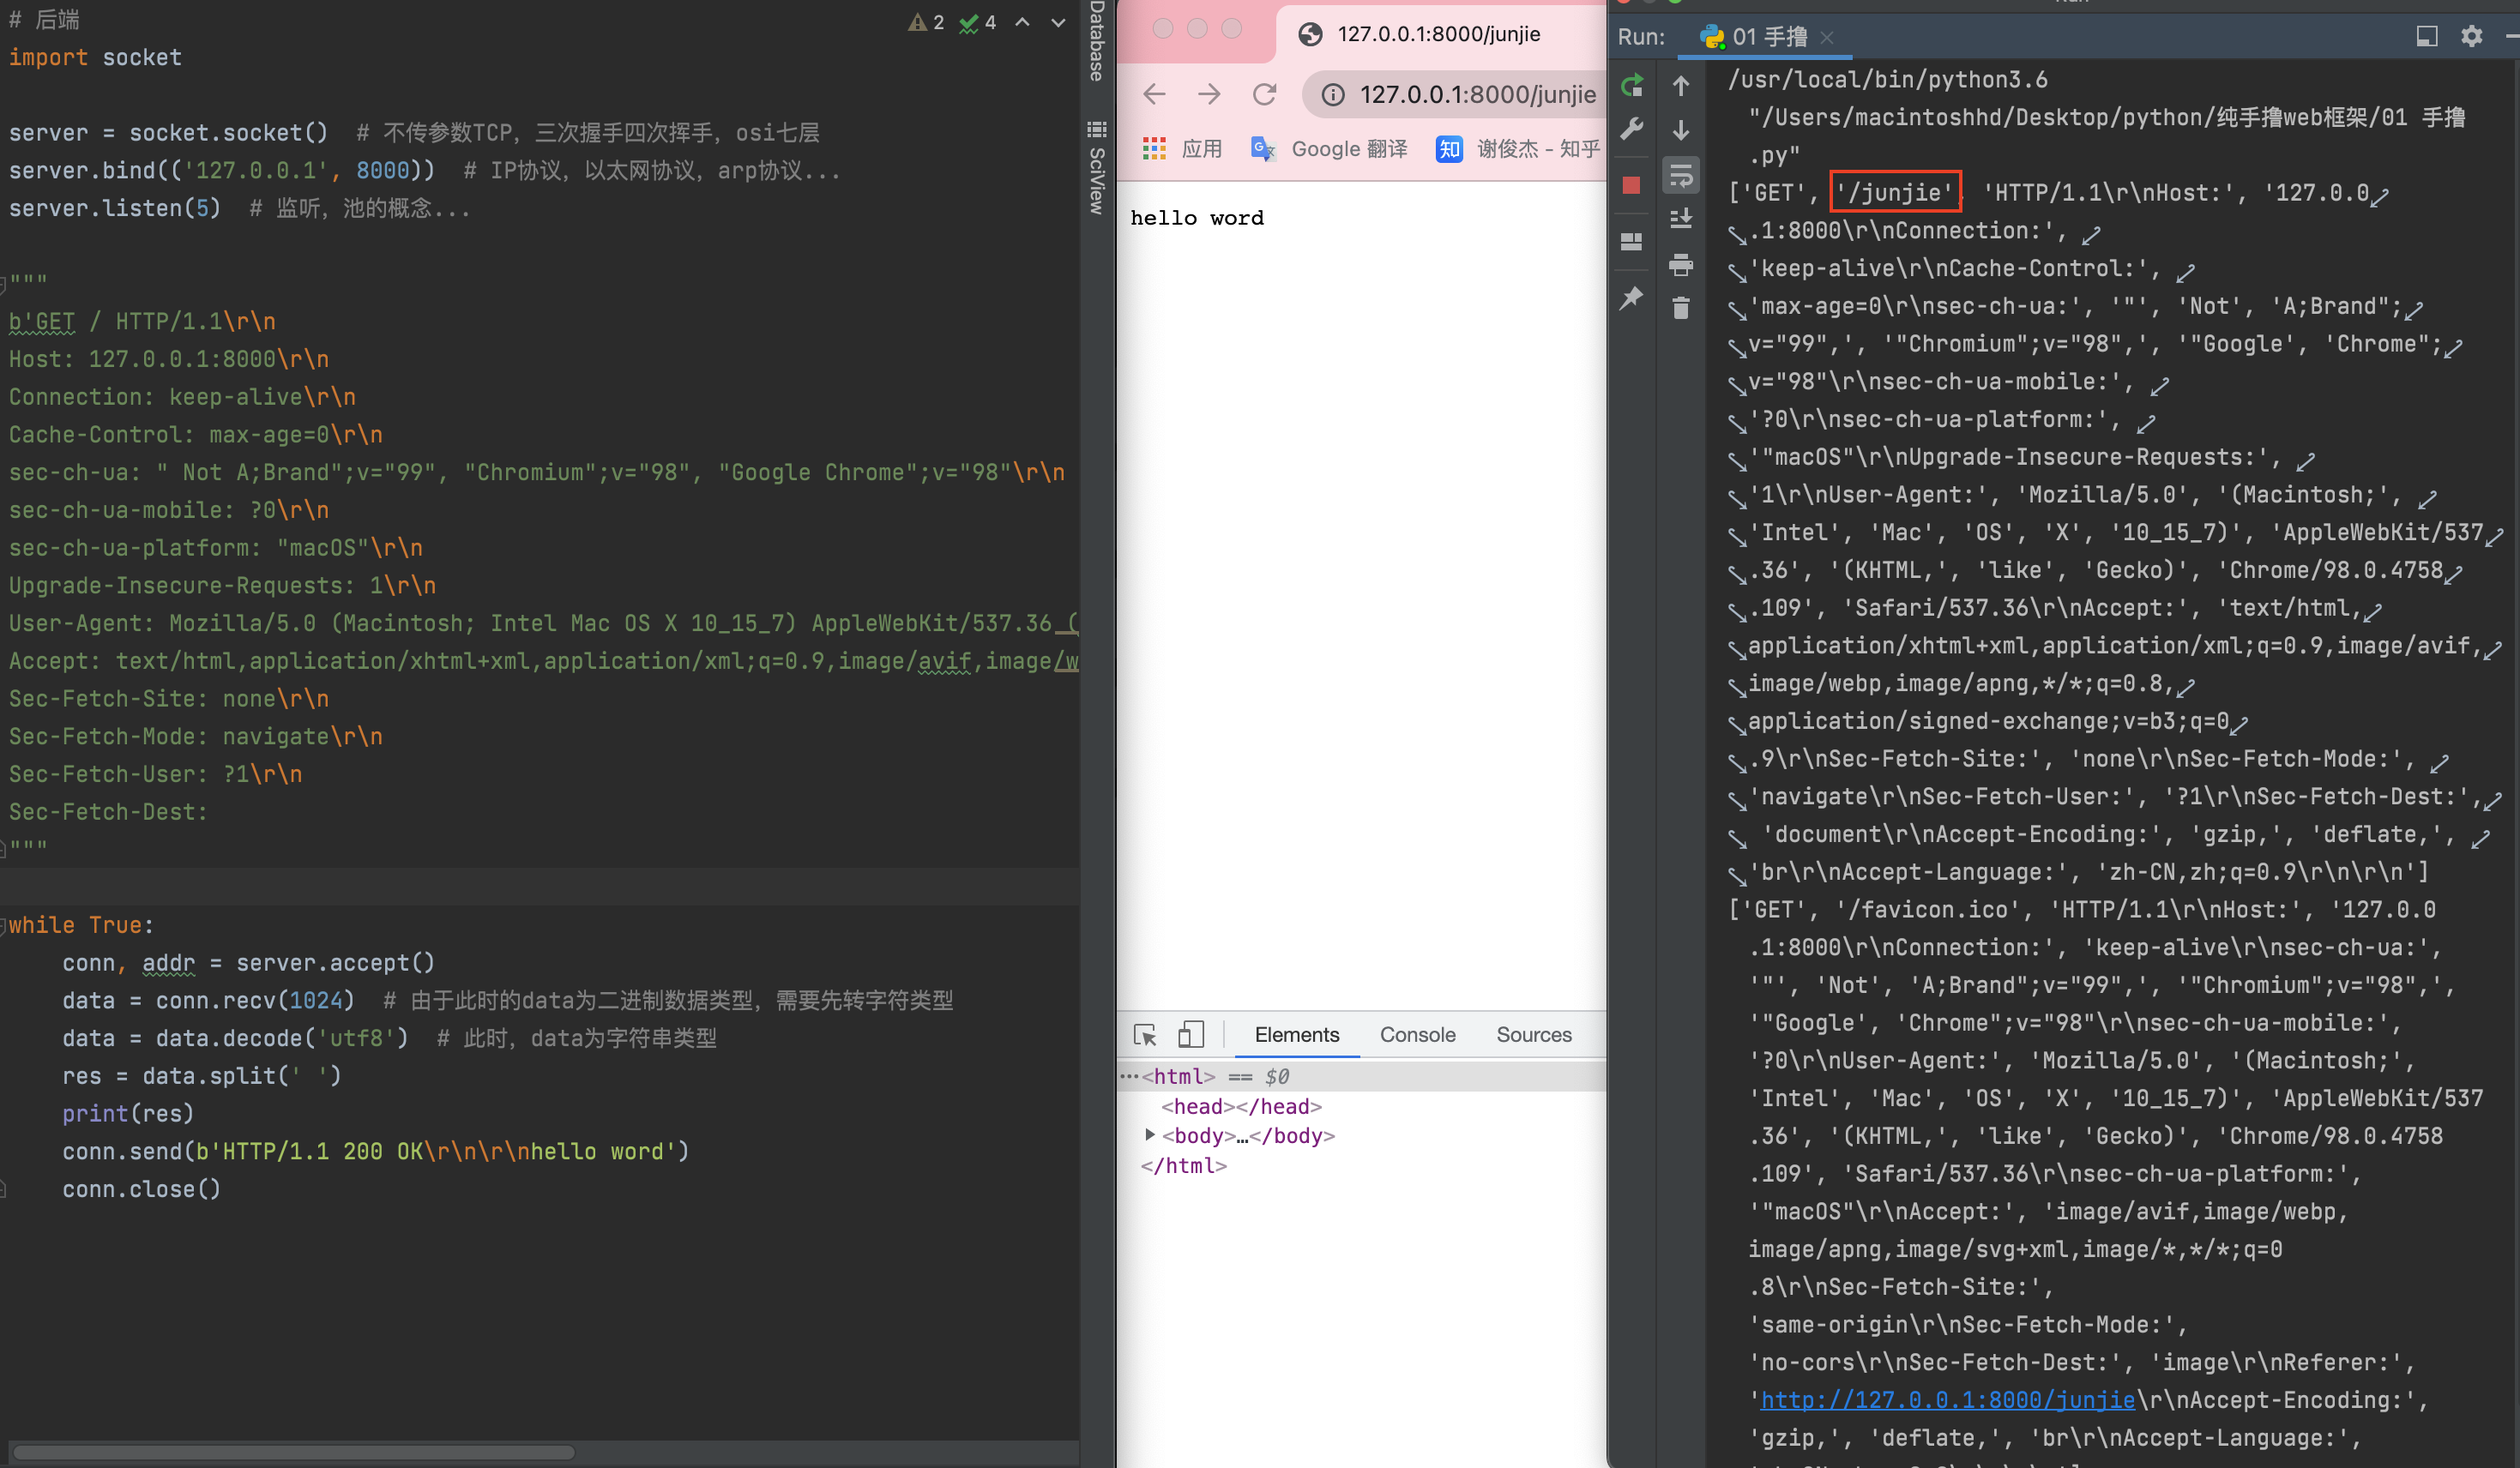The width and height of the screenshot is (2520, 1468).
Task: Open Run panel gear settings
Action: 2471,36
